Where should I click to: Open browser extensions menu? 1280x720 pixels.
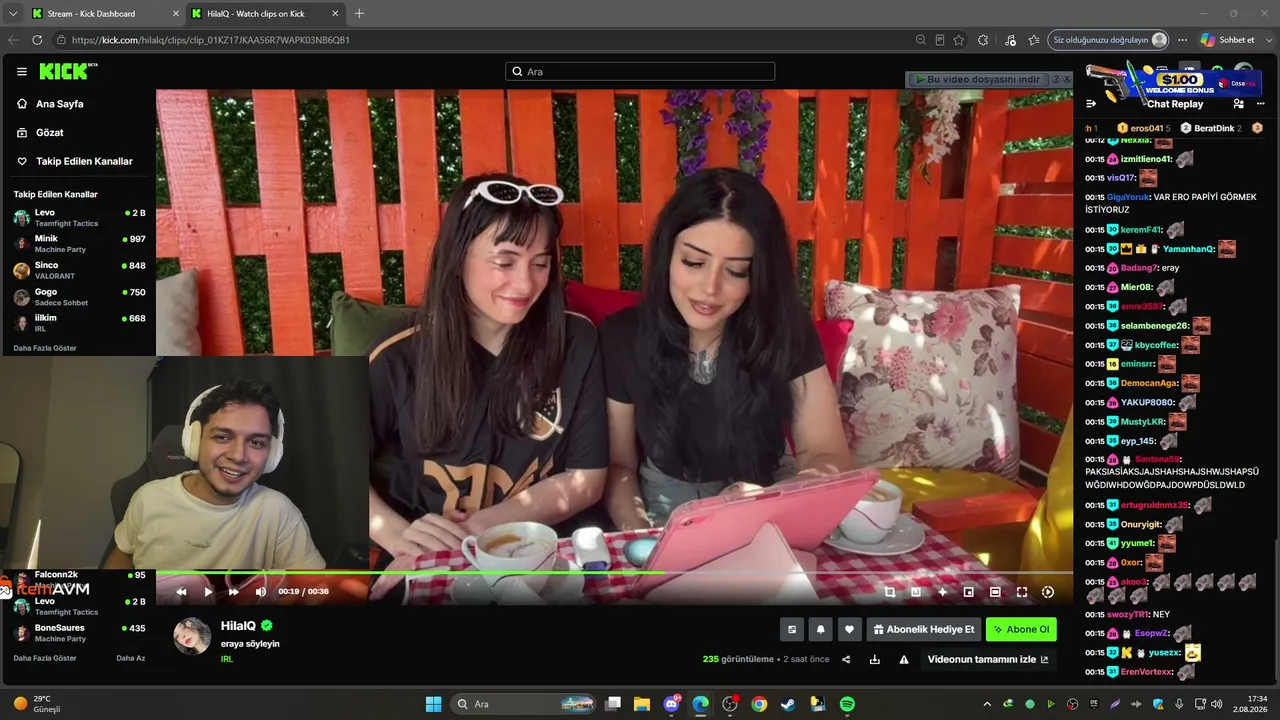(983, 40)
